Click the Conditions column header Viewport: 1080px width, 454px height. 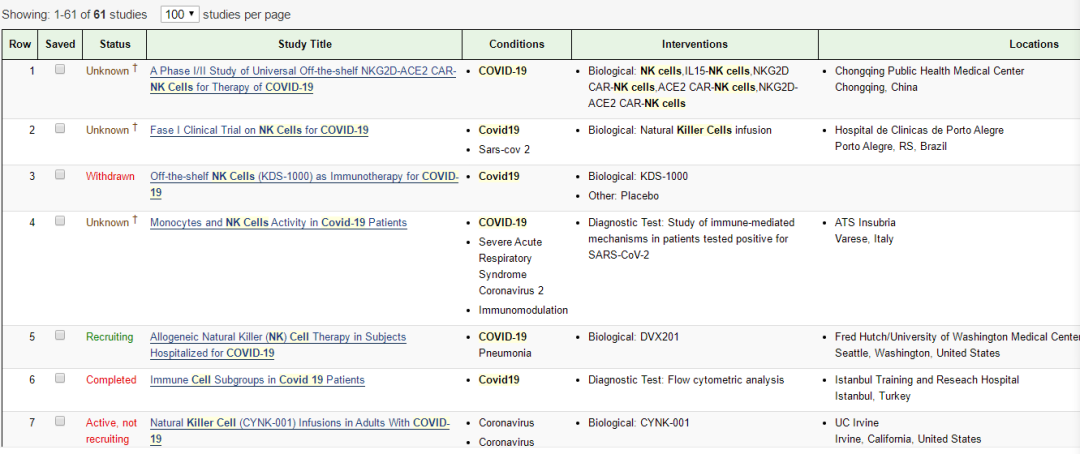coord(516,44)
